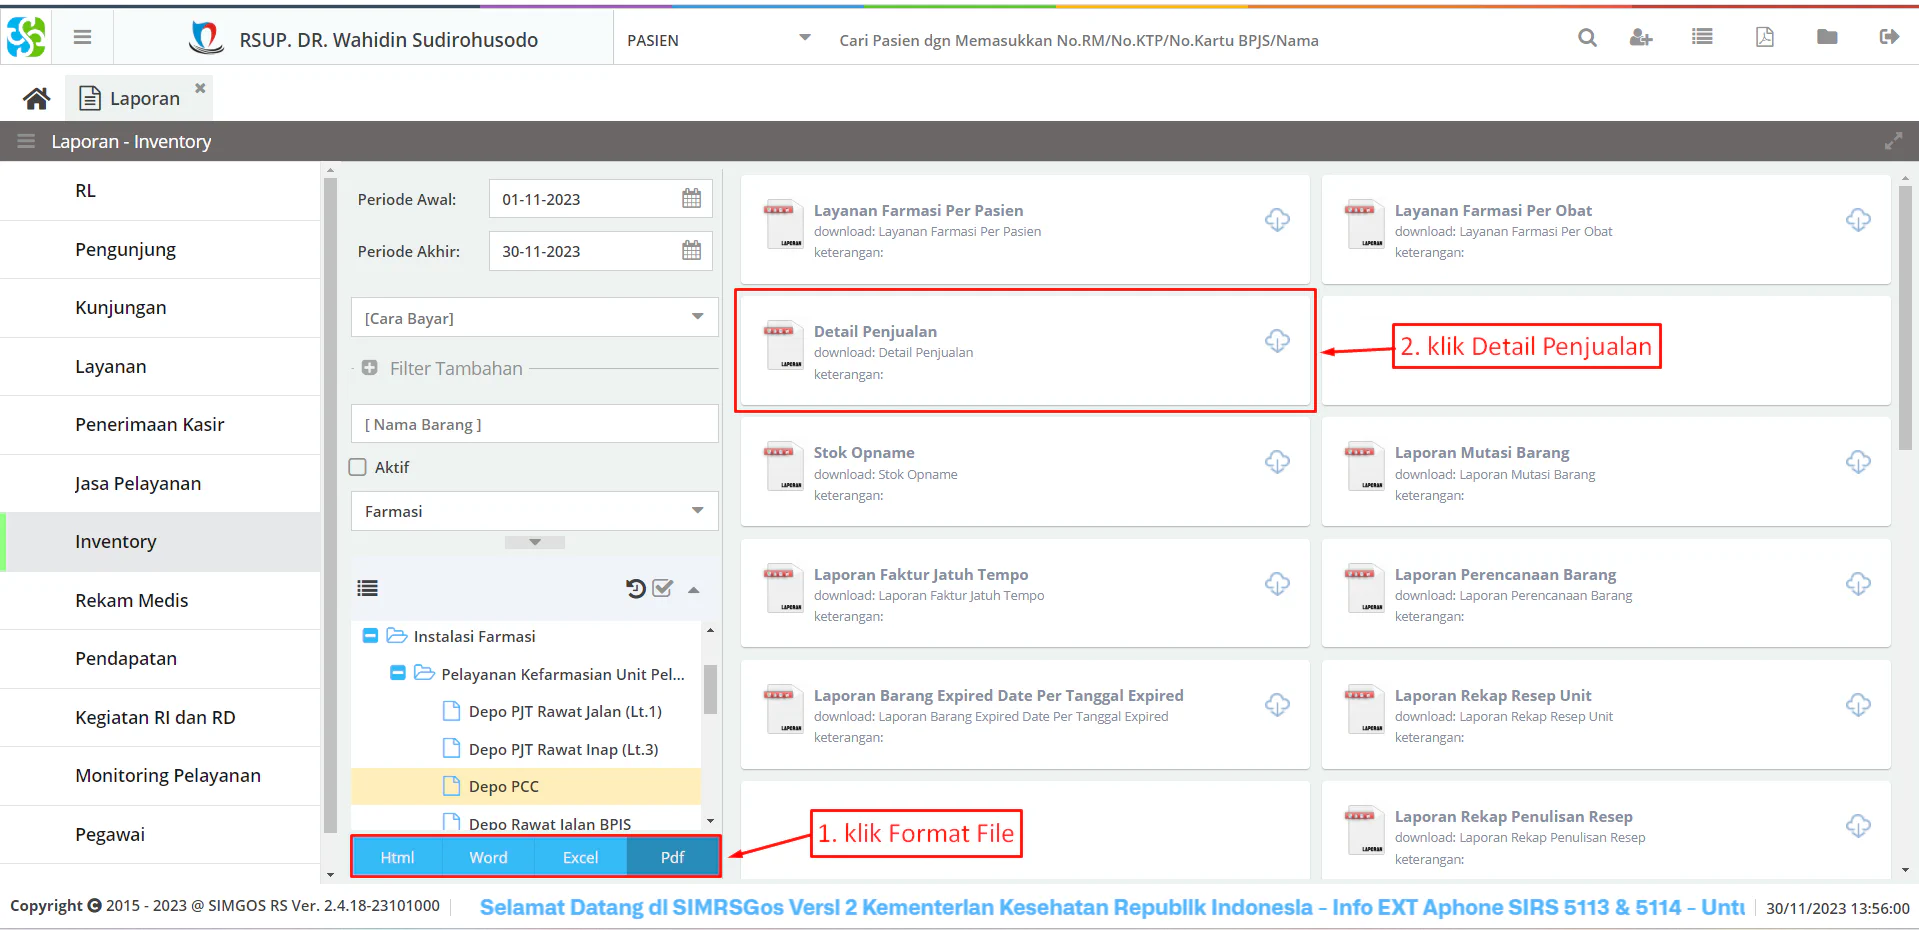Open the Detail Penjualan report card
This screenshot has height=930, width=1919.
1025,351
